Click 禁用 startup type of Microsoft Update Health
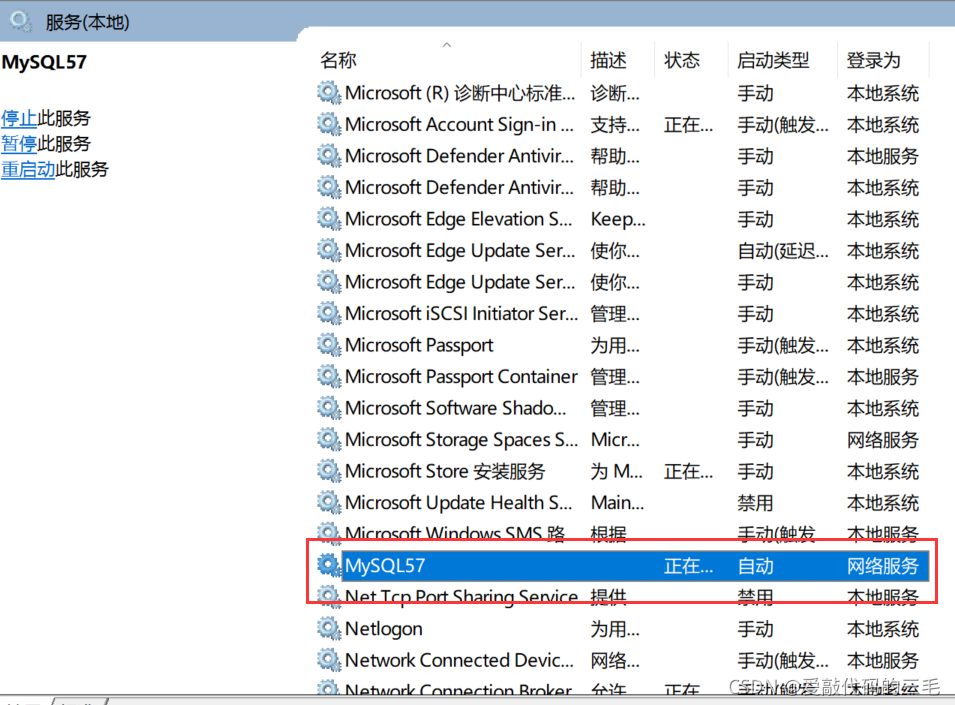The width and height of the screenshot is (955, 705). [x=755, y=503]
